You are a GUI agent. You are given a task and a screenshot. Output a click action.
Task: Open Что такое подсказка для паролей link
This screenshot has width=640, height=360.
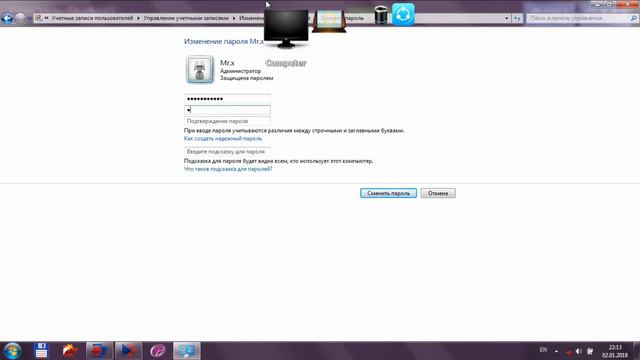tap(228, 169)
